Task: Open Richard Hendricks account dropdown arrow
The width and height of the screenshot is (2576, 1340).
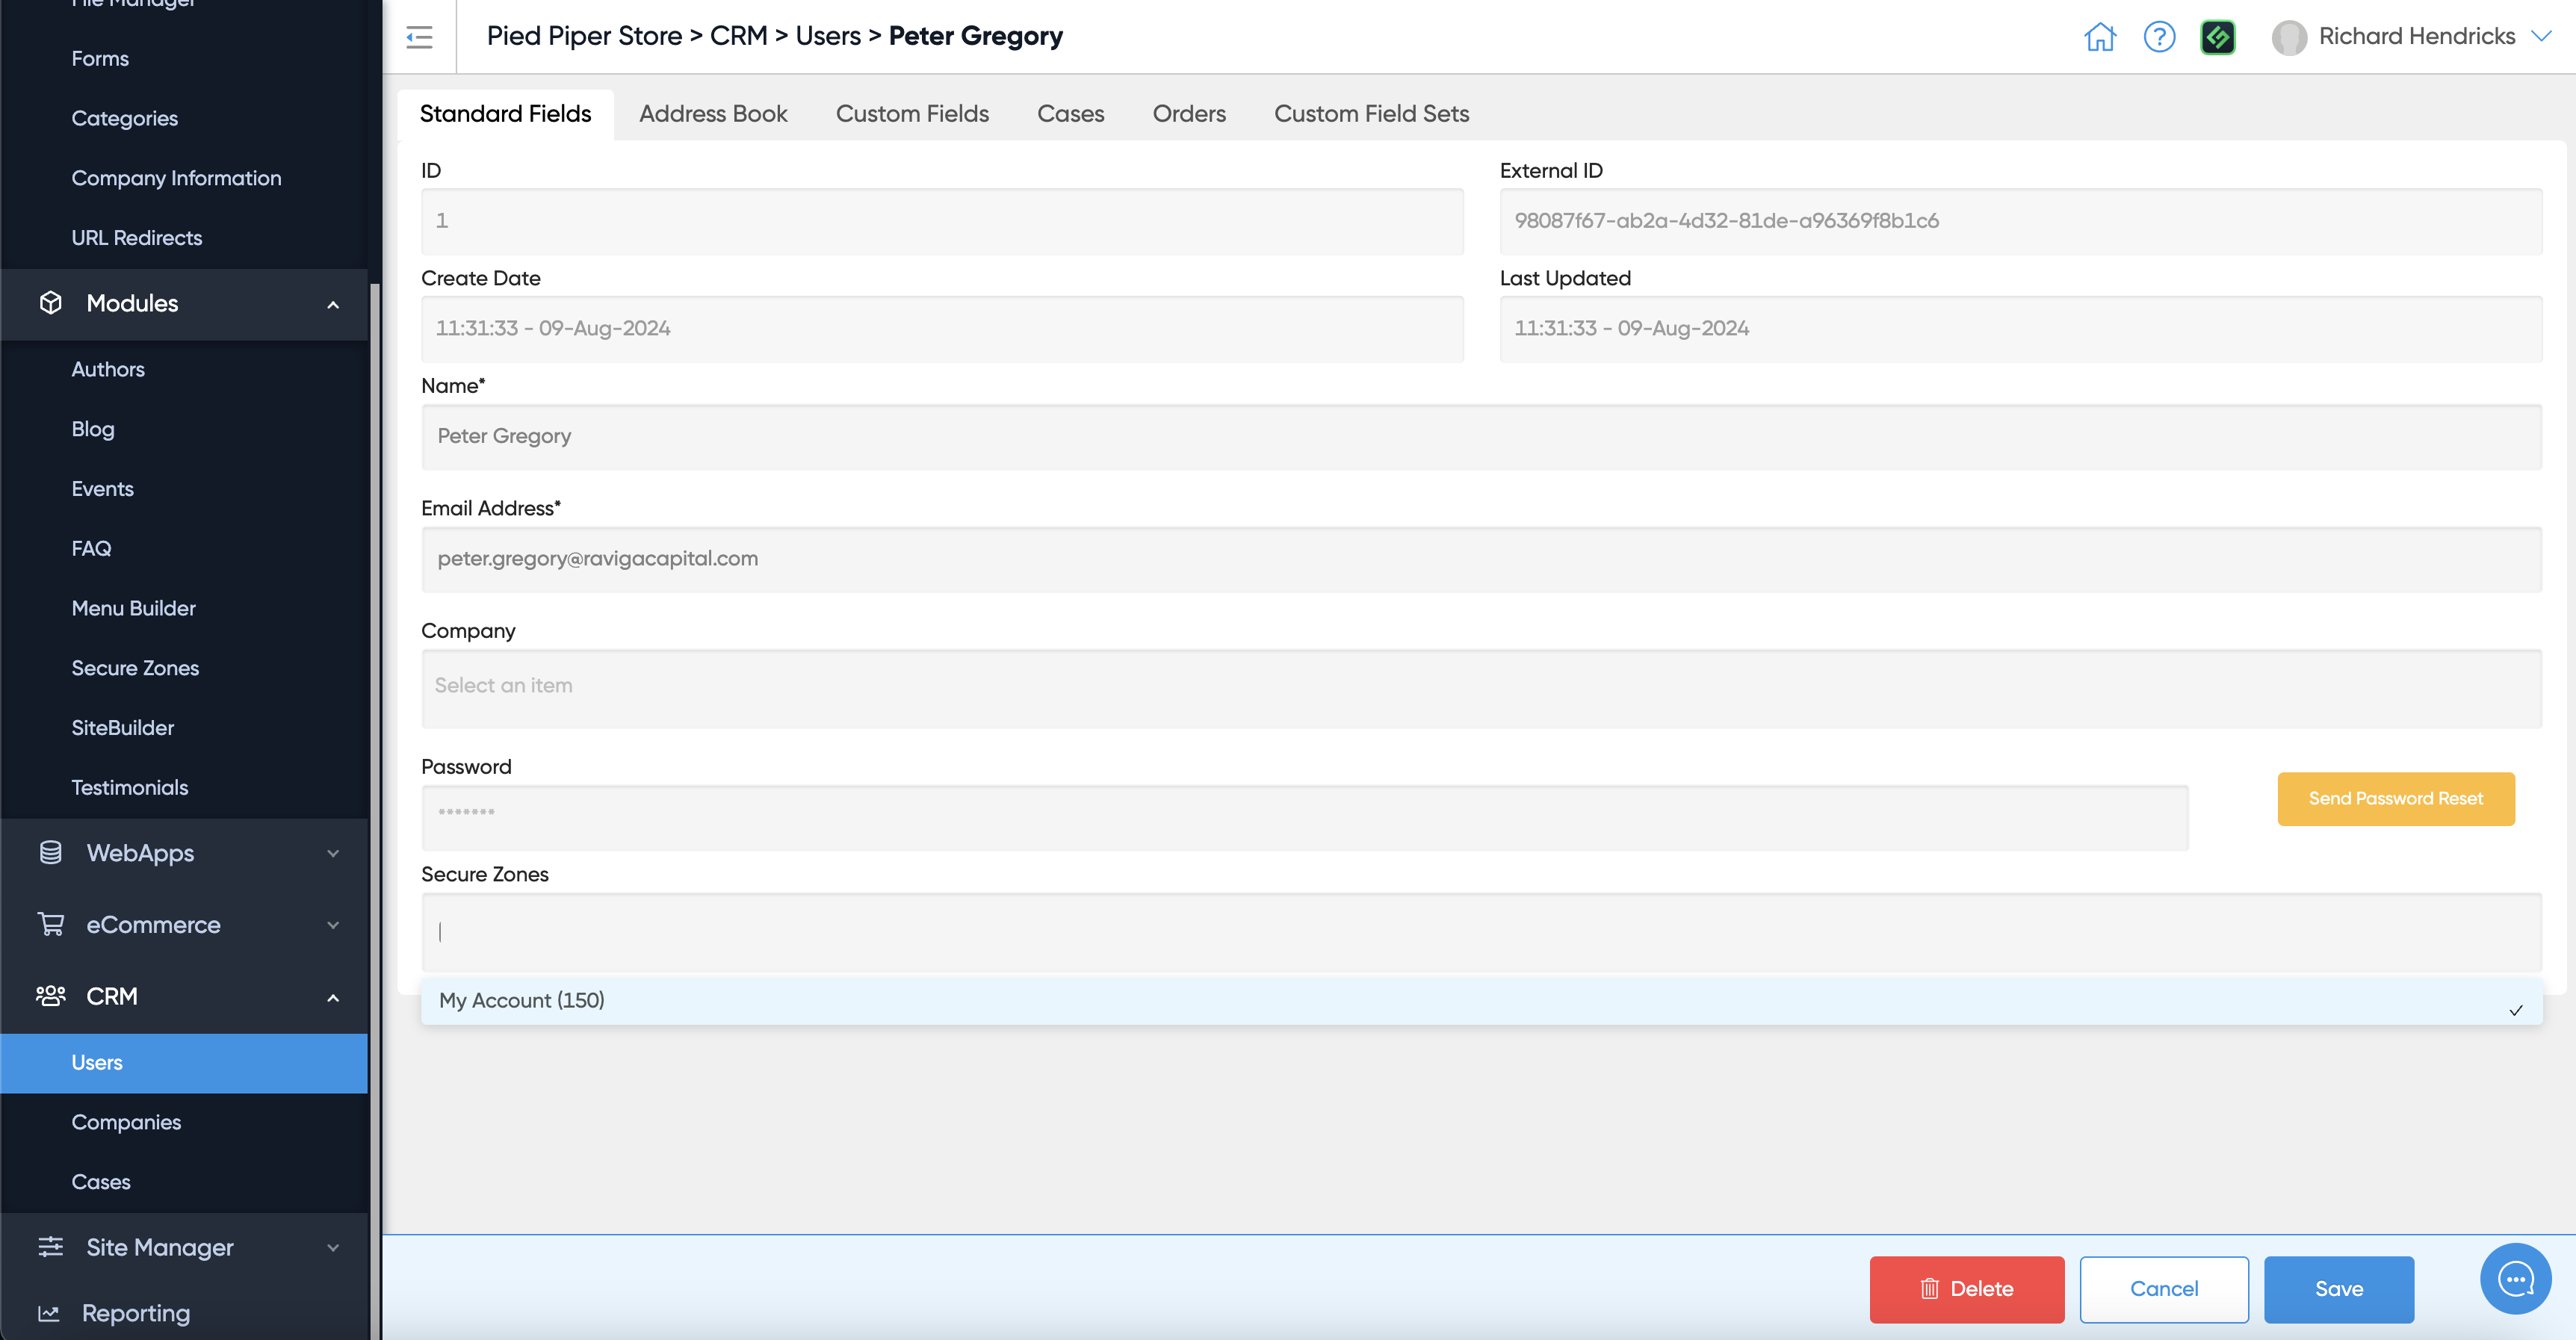Action: 2540,36
